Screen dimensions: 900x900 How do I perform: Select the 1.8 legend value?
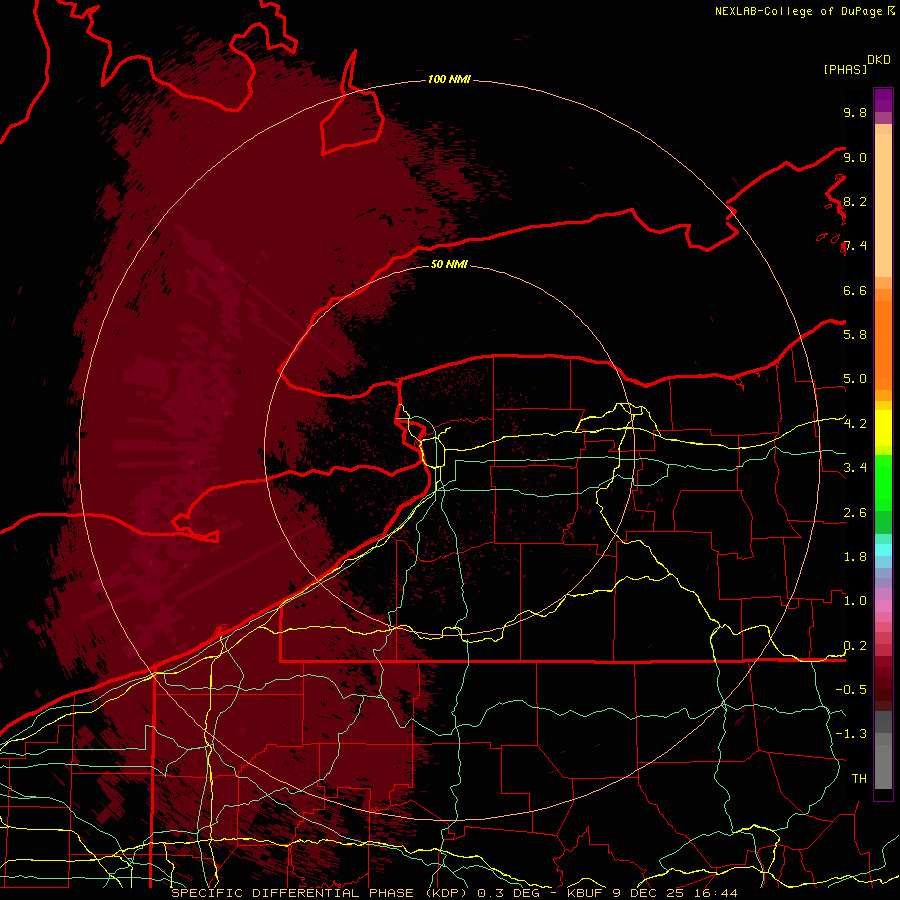pyautogui.click(x=855, y=557)
